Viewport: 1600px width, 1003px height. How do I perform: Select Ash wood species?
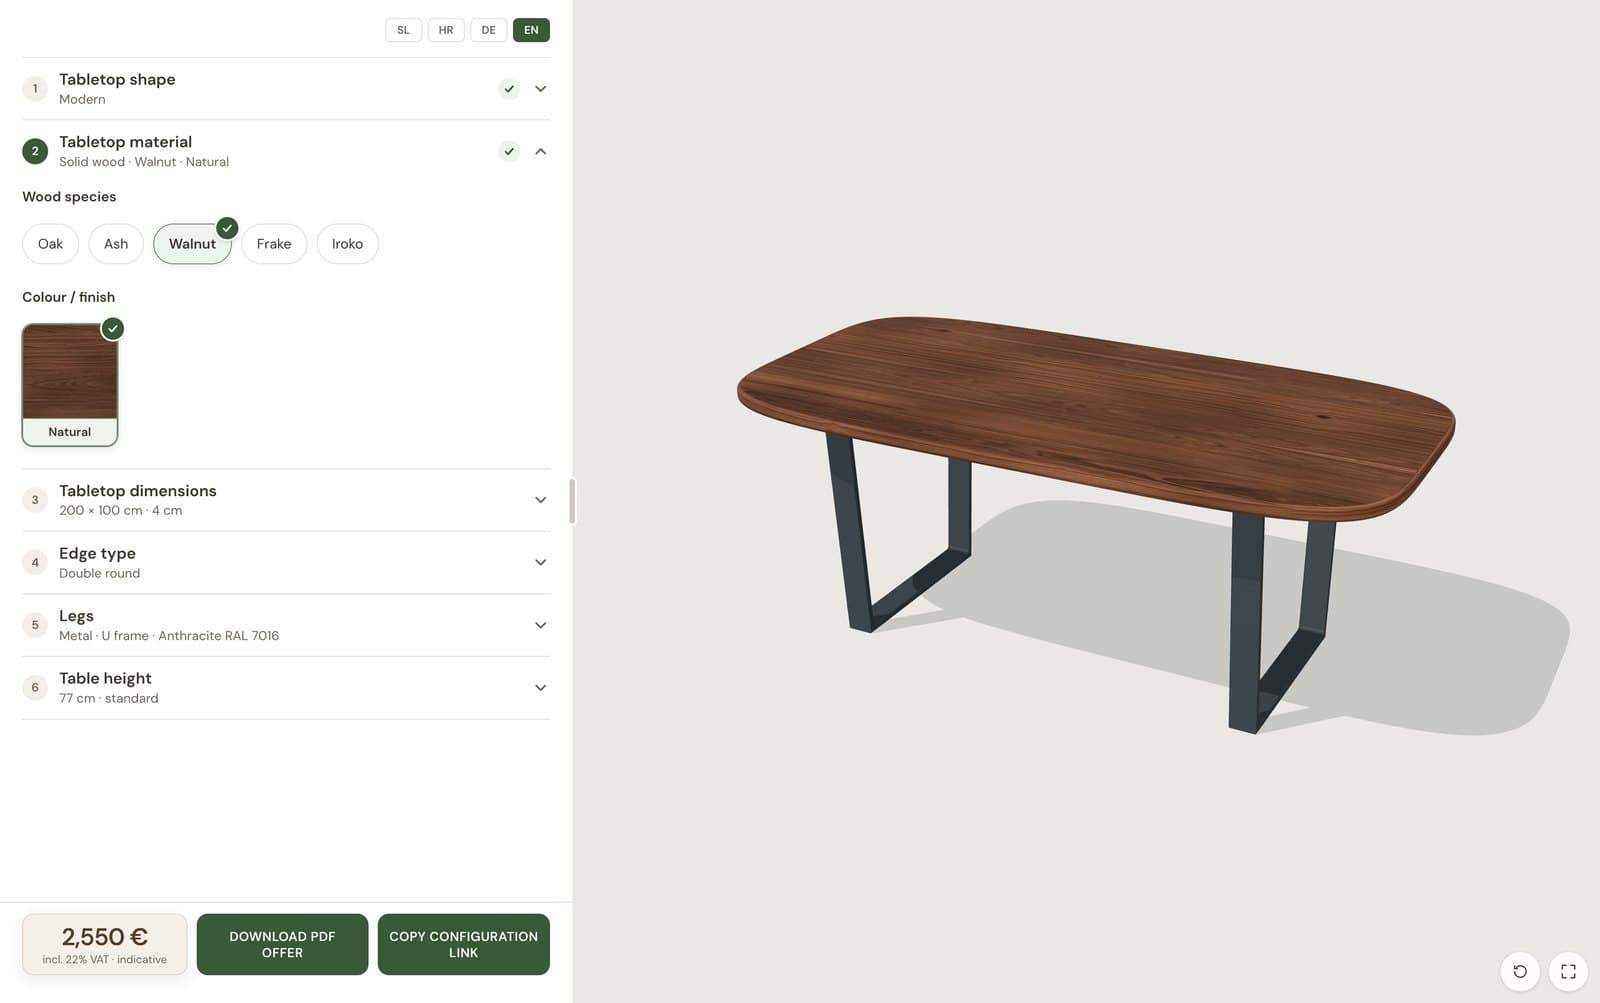(116, 244)
